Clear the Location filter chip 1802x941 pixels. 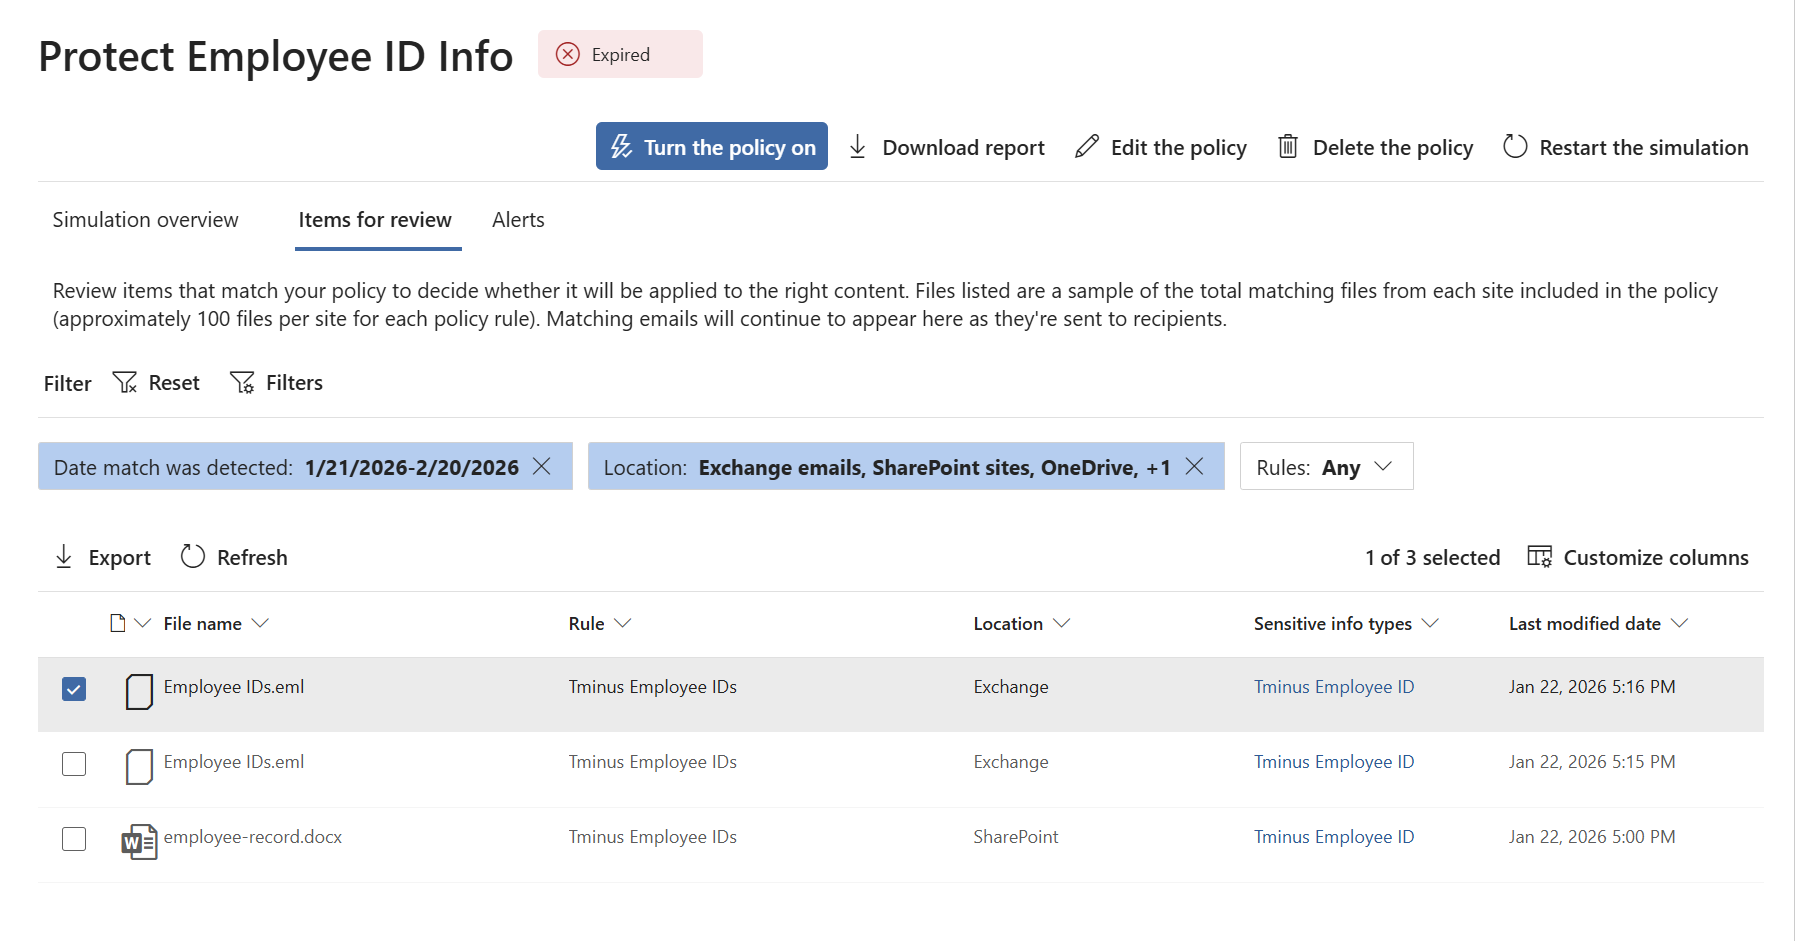[1194, 466]
